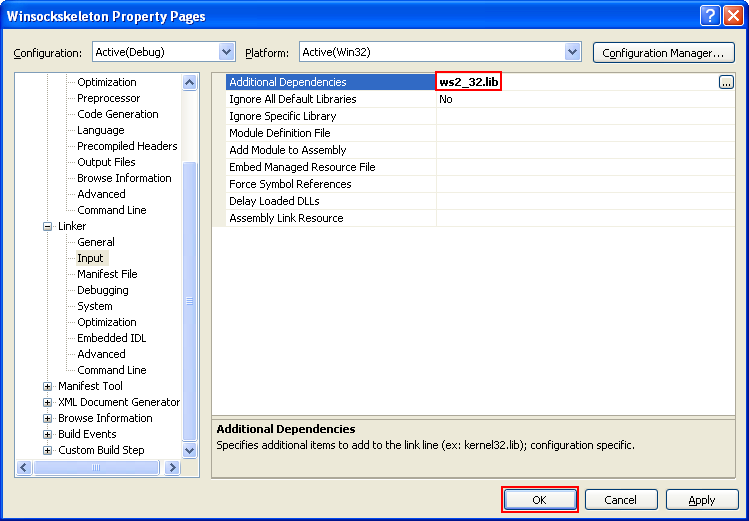Collapse the Linker tree node
Screen dimensions: 749x521
click(47, 226)
